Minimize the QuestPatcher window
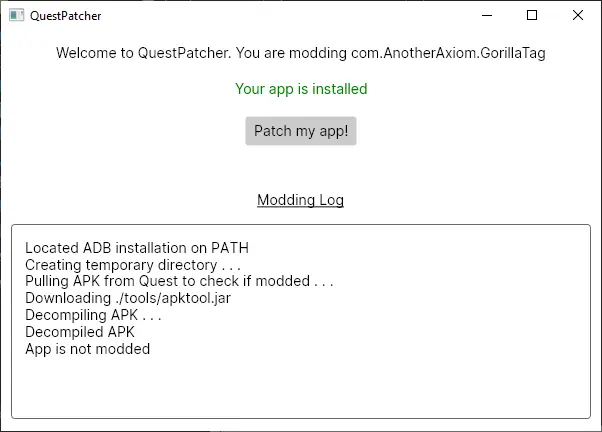The height and width of the screenshot is (432, 602). click(487, 15)
